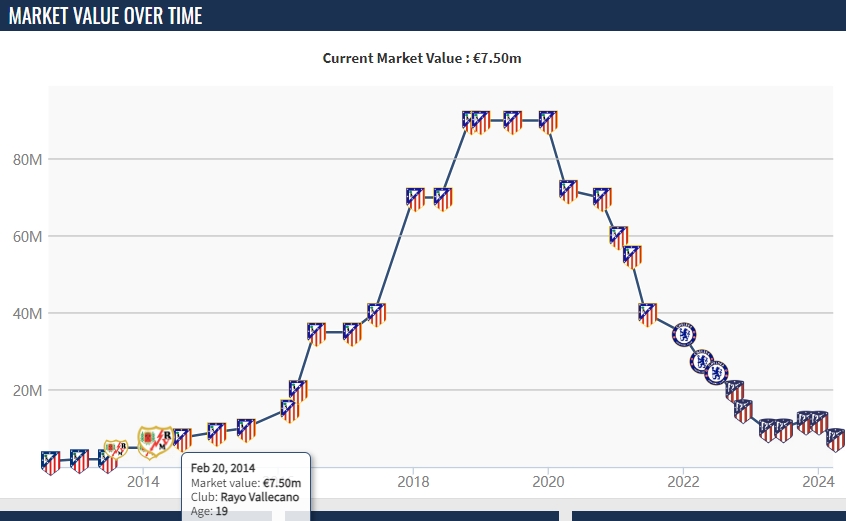Screen dimensions: 846x521
Task: Click the 20M y-axis label
Action: coord(27,391)
